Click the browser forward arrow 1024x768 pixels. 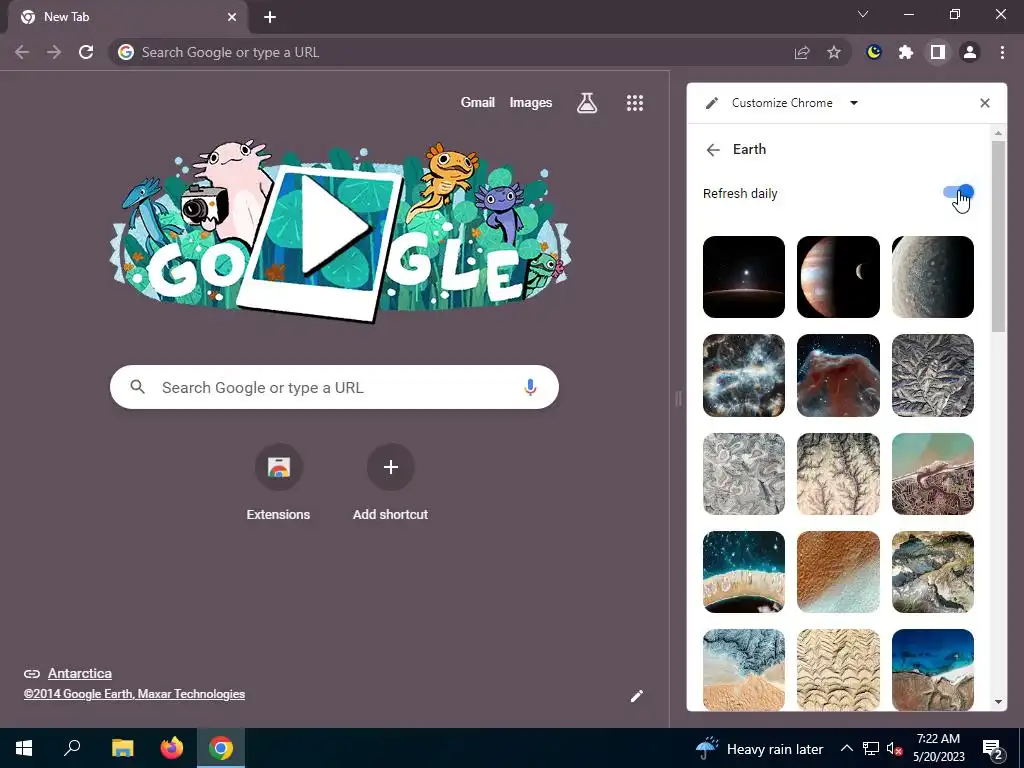[54, 52]
